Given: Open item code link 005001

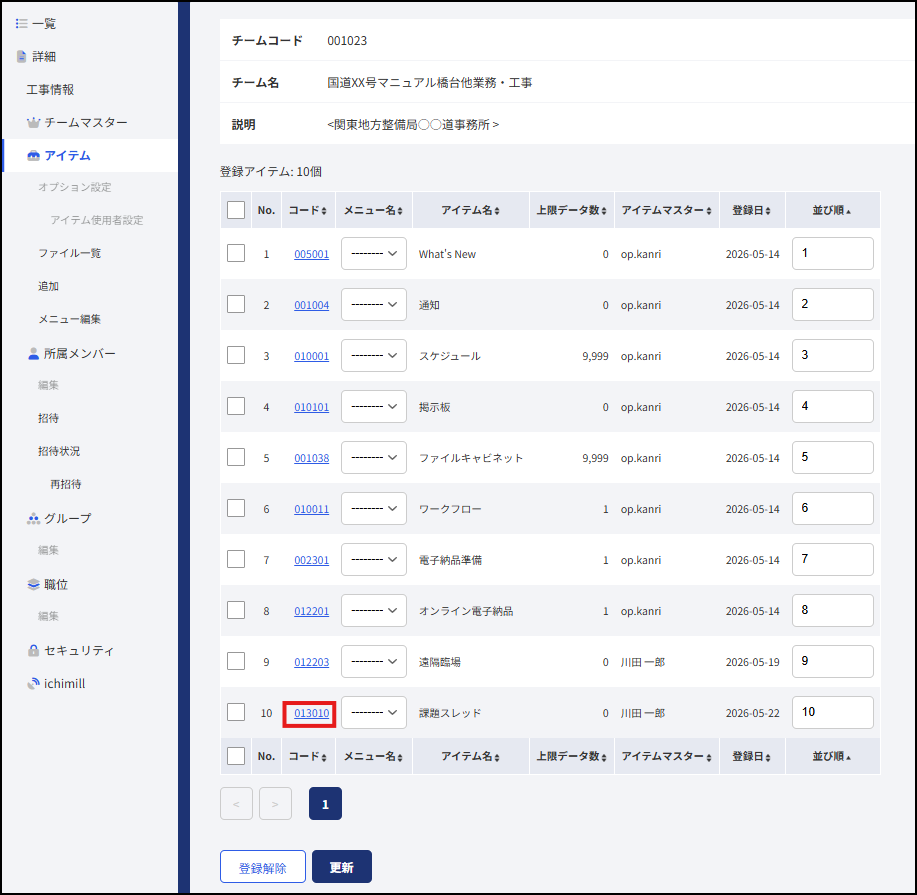Looking at the screenshot, I should coord(311,254).
